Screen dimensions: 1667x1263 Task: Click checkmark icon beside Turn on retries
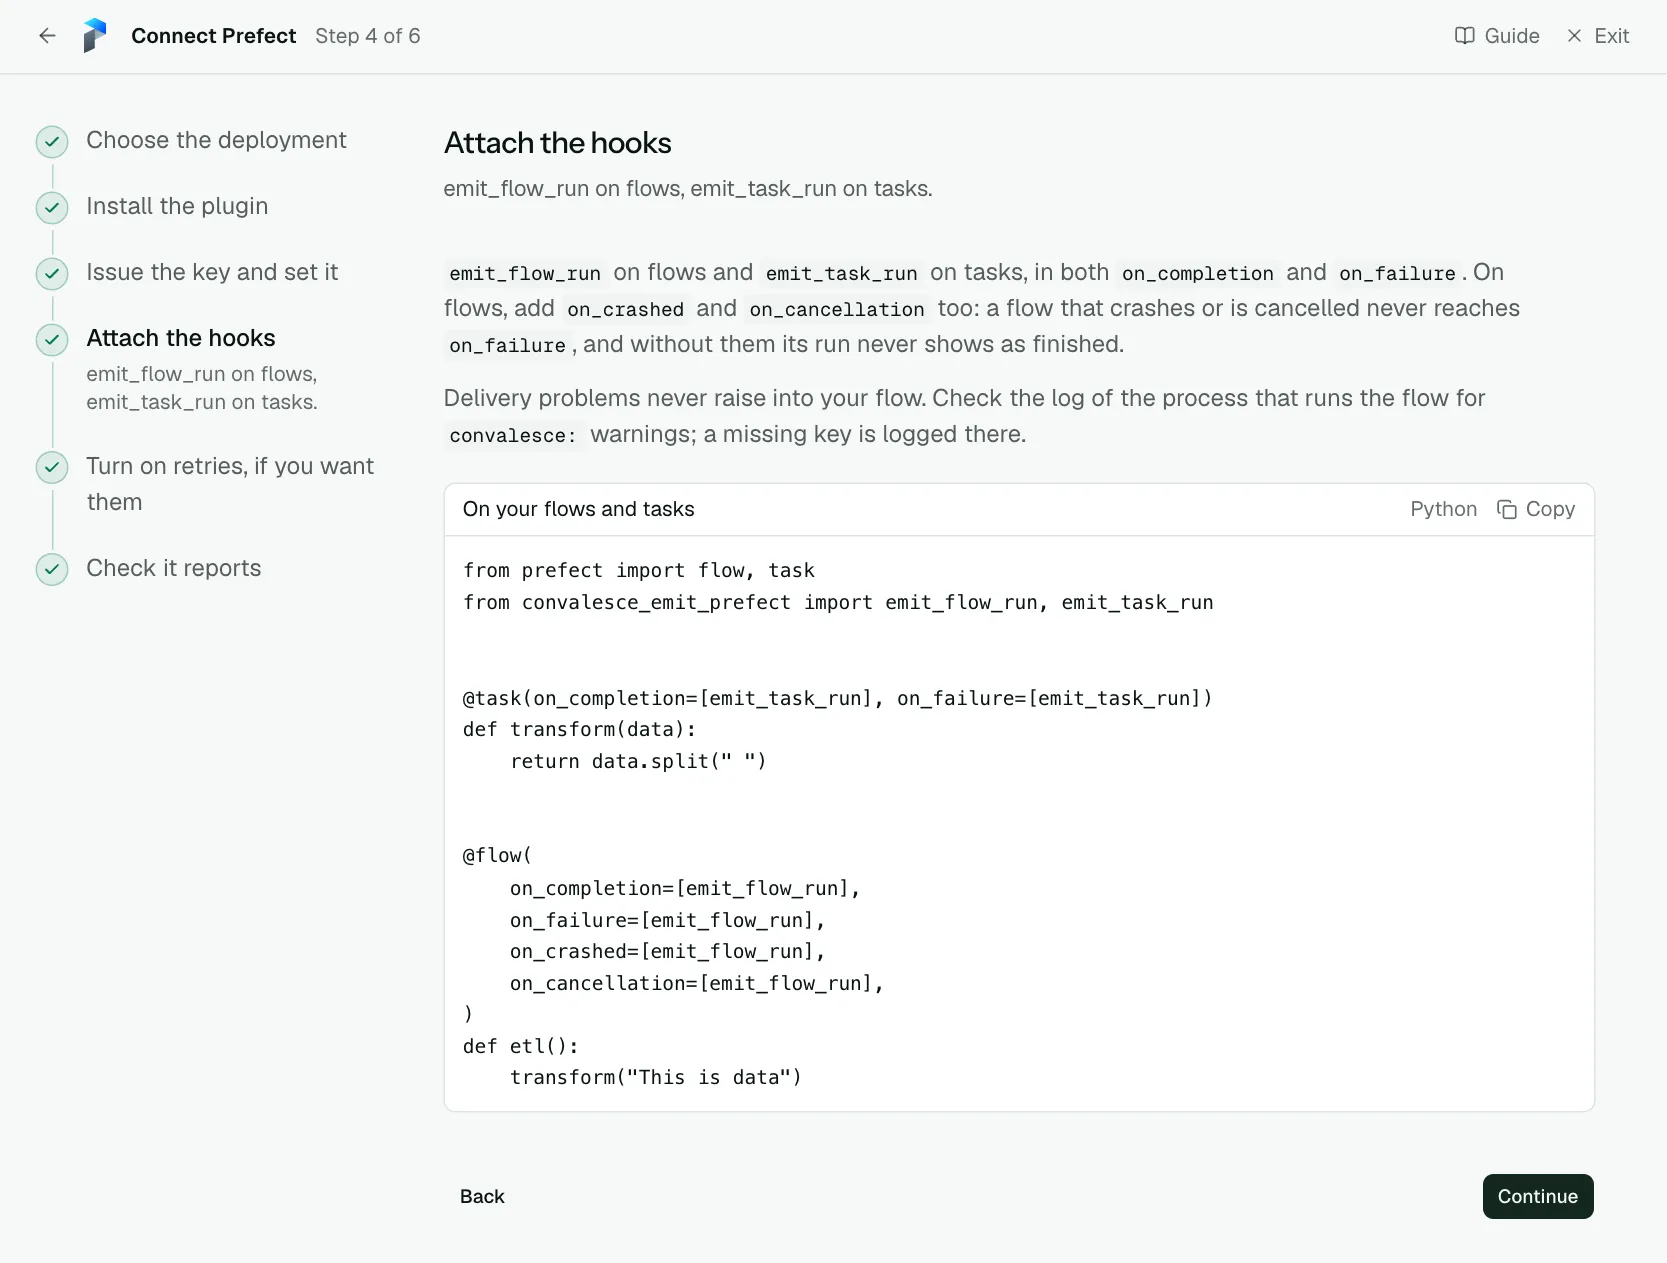52,467
